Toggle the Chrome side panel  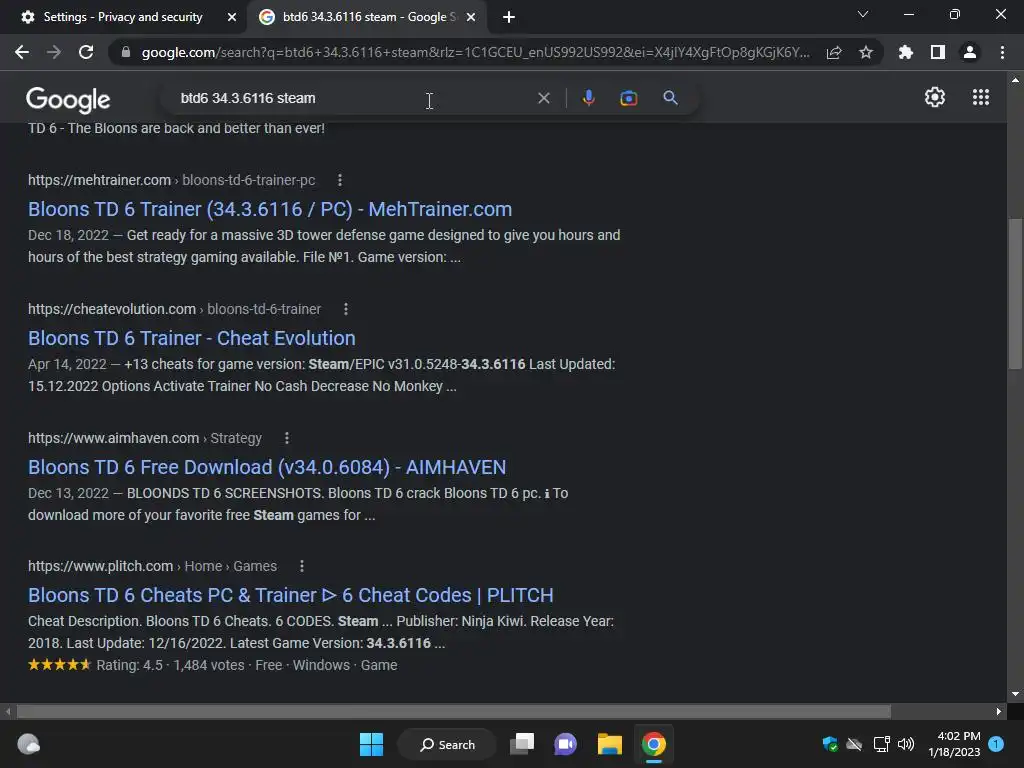[938, 52]
